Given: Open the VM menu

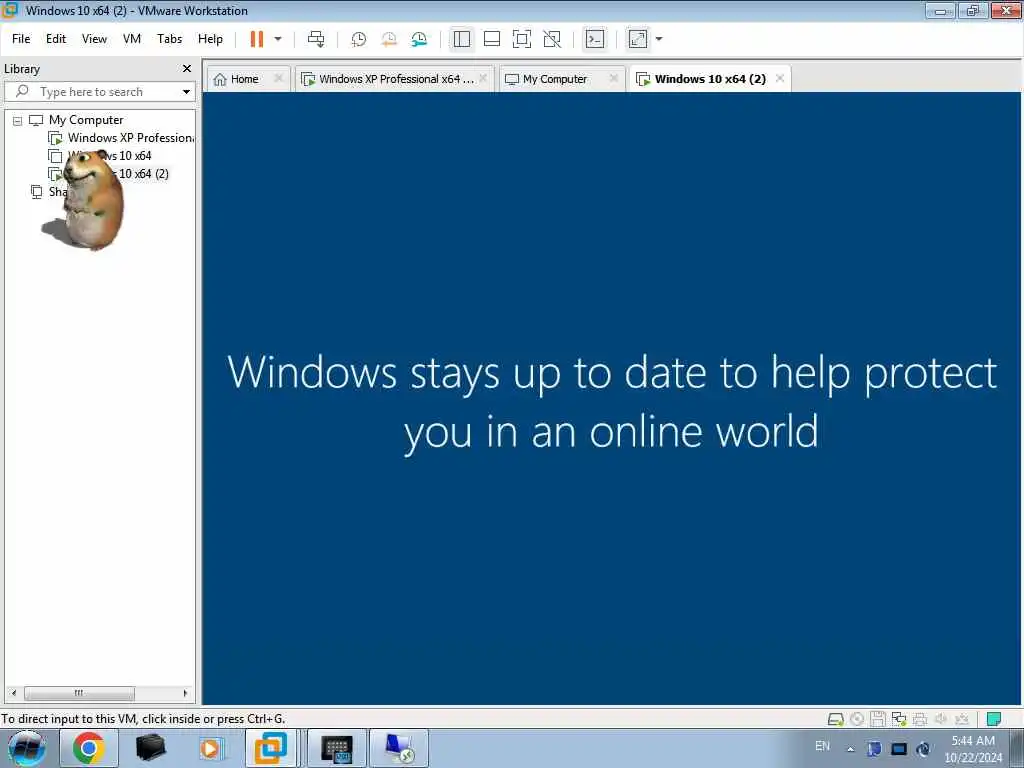Looking at the screenshot, I should 132,39.
